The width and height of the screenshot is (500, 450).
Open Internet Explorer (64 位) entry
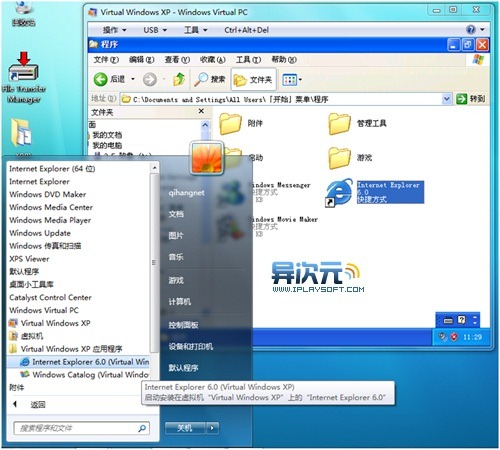(52, 169)
